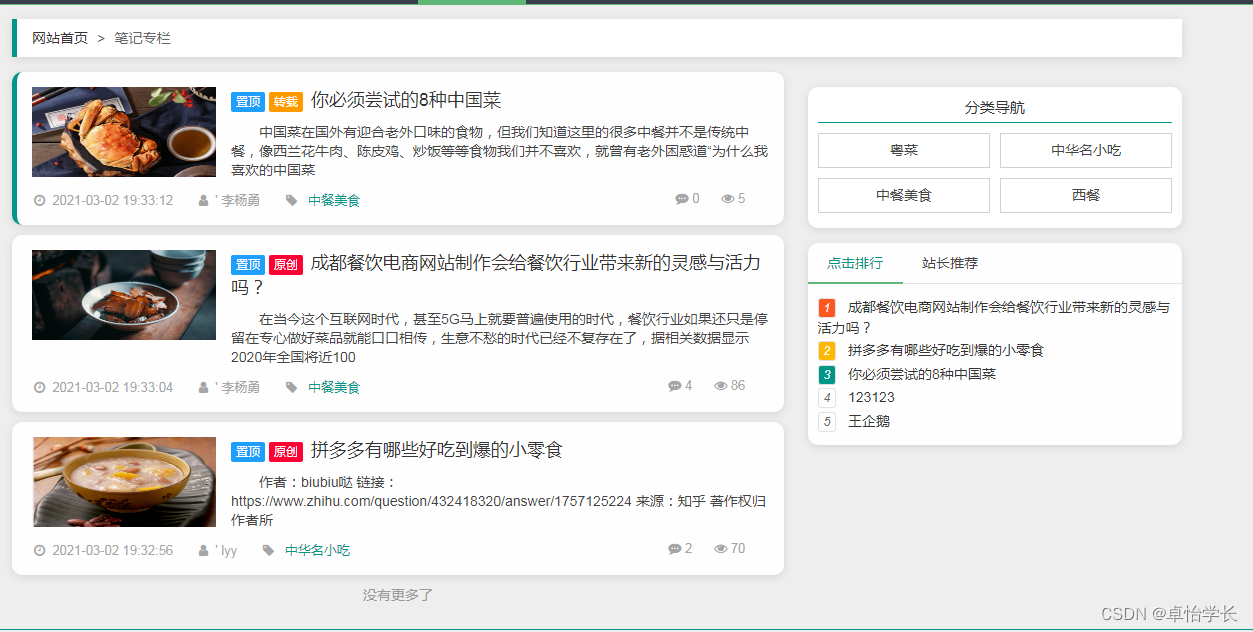Switch to the 站长推荐 tab
This screenshot has height=632, width=1253.
coord(950,264)
